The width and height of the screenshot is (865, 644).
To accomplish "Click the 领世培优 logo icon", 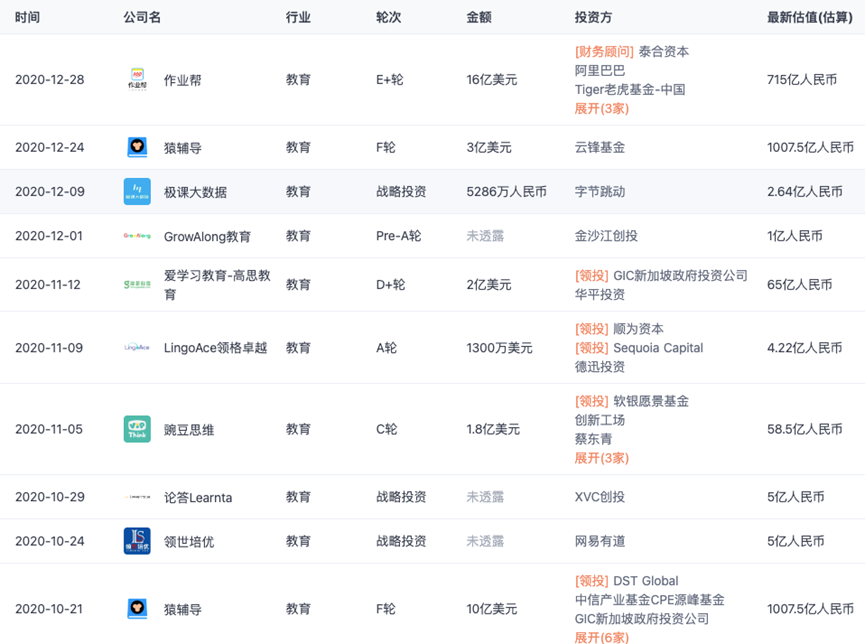I will [x=136, y=540].
